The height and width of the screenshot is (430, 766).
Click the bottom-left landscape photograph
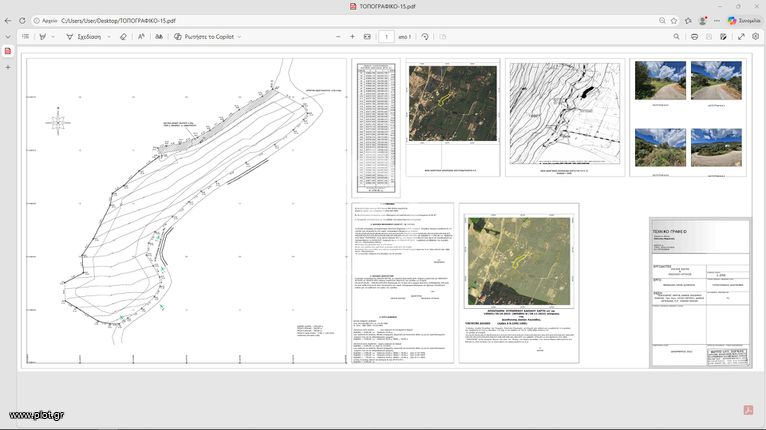660,147
